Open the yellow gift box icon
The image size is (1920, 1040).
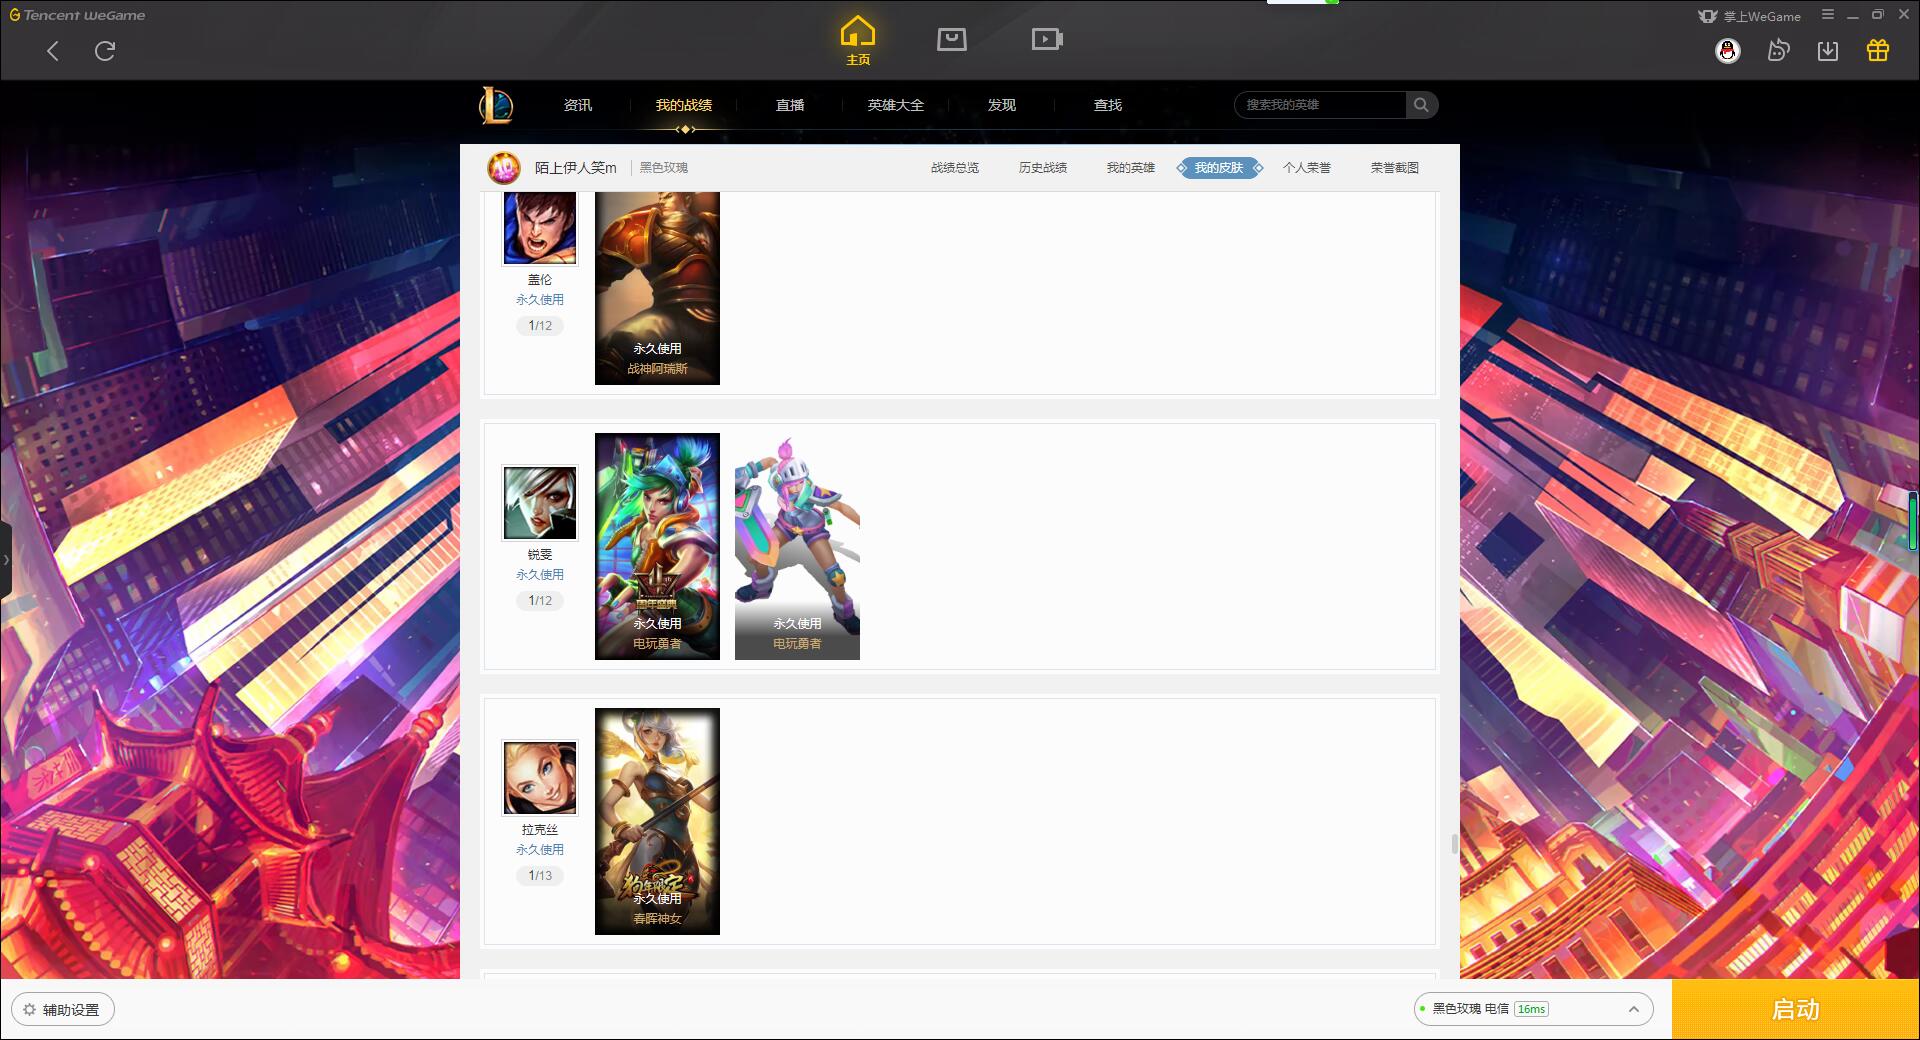pos(1878,51)
